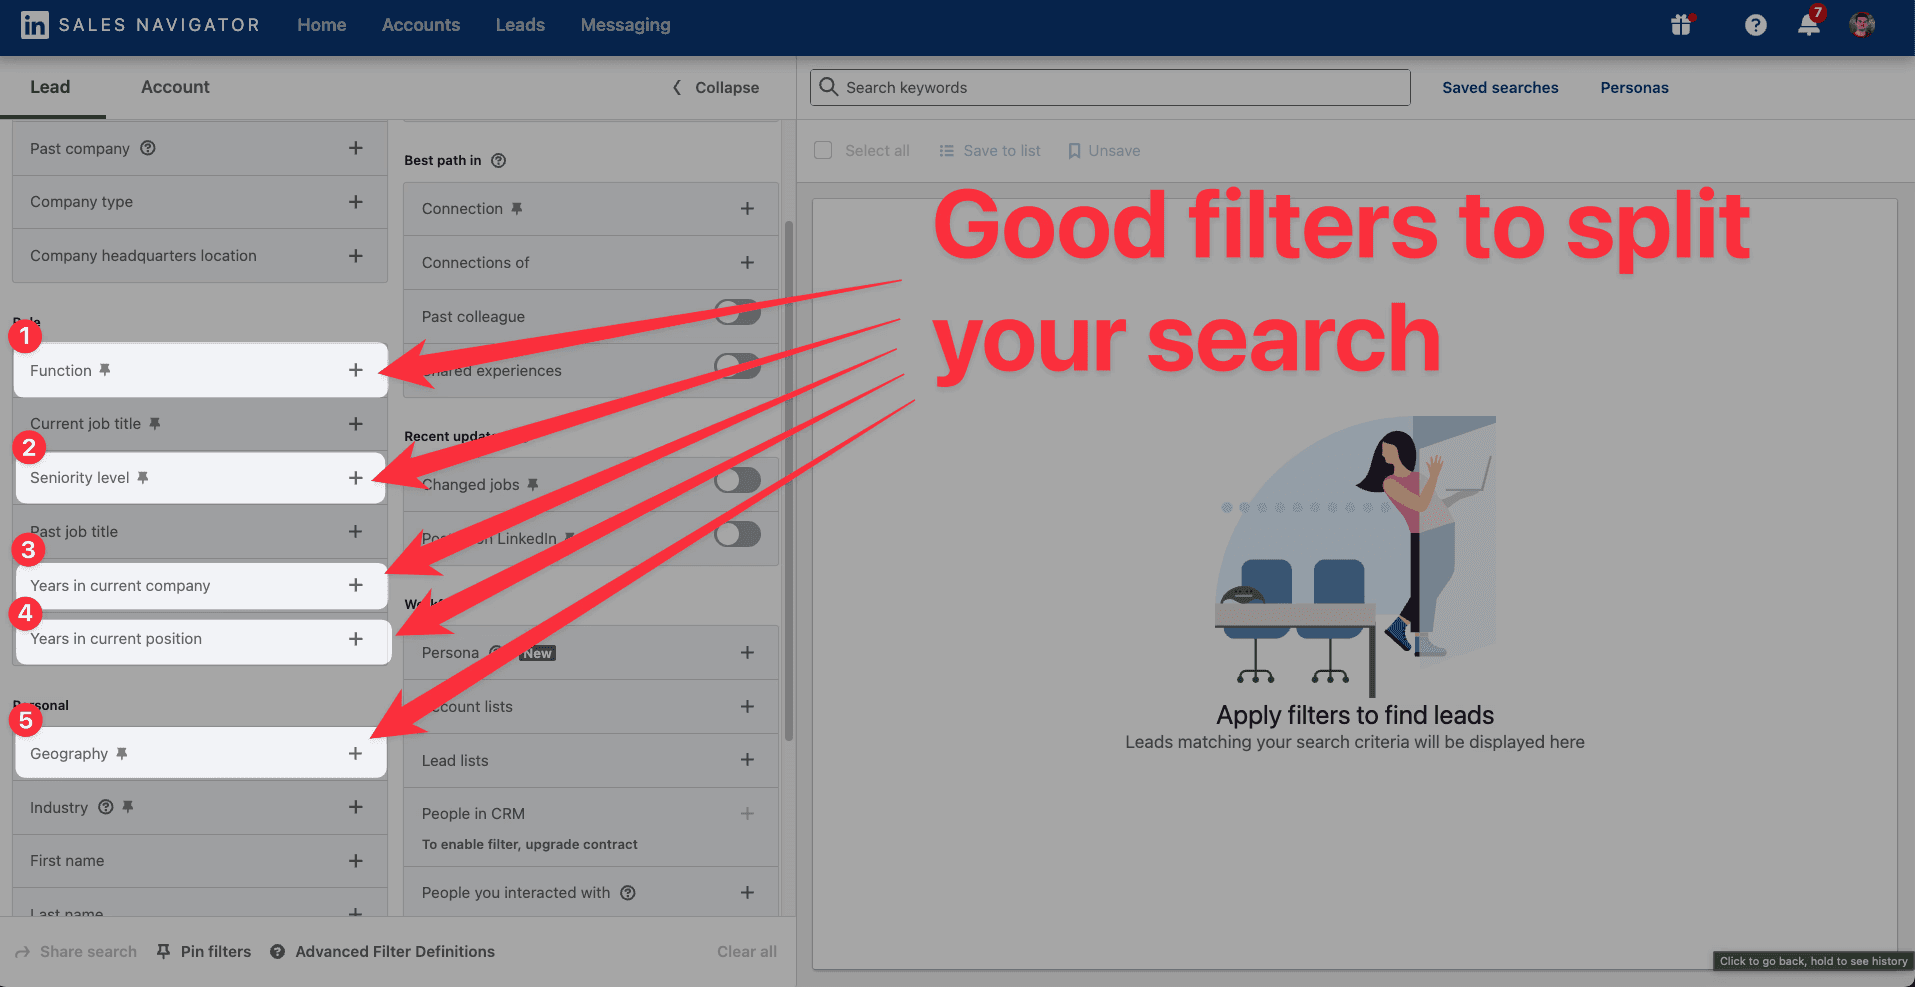Open the notifications bell icon
This screenshot has height=987, width=1915.
tap(1809, 25)
